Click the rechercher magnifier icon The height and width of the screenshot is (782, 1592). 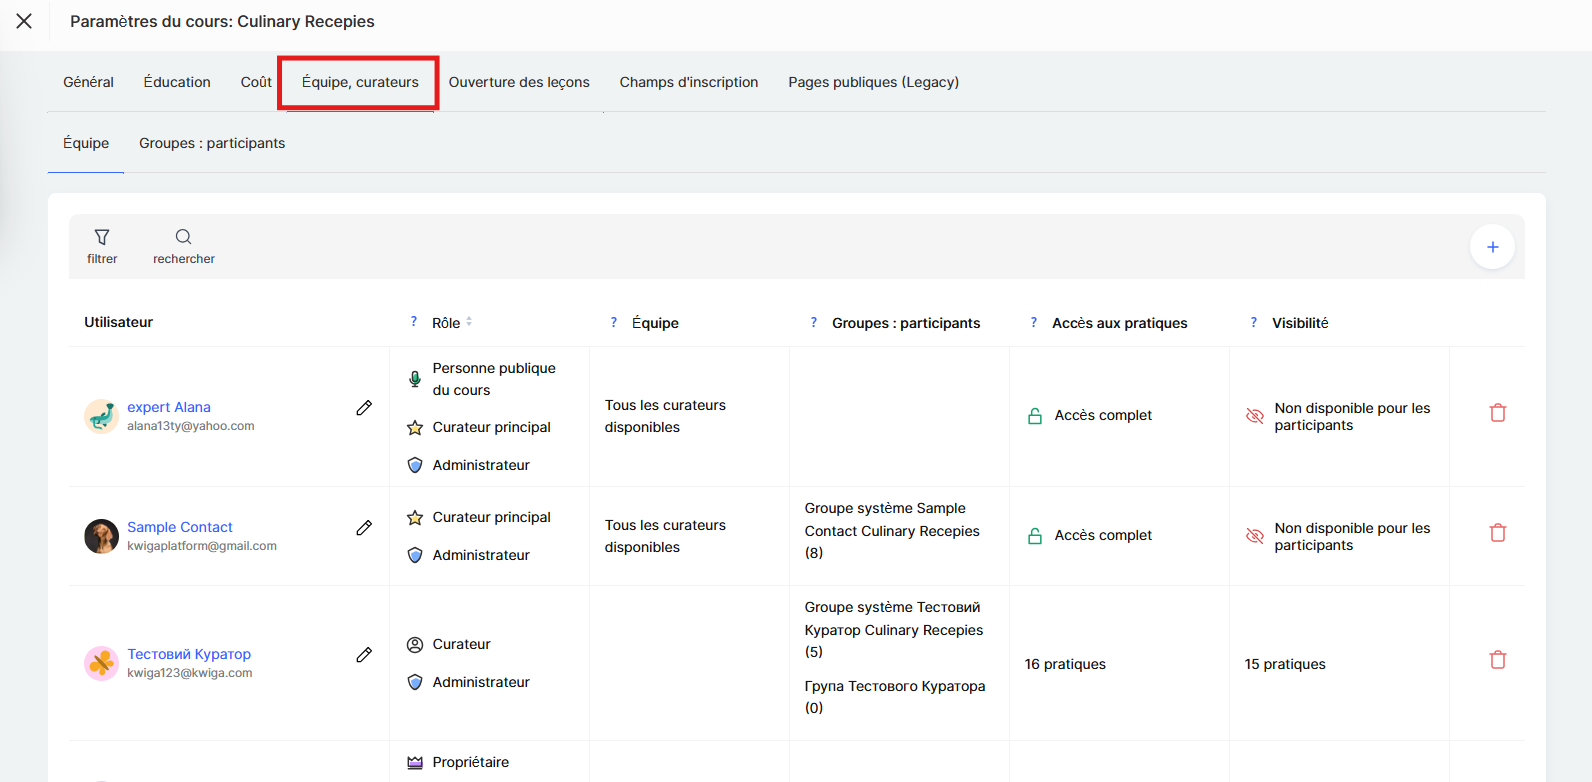tap(183, 237)
